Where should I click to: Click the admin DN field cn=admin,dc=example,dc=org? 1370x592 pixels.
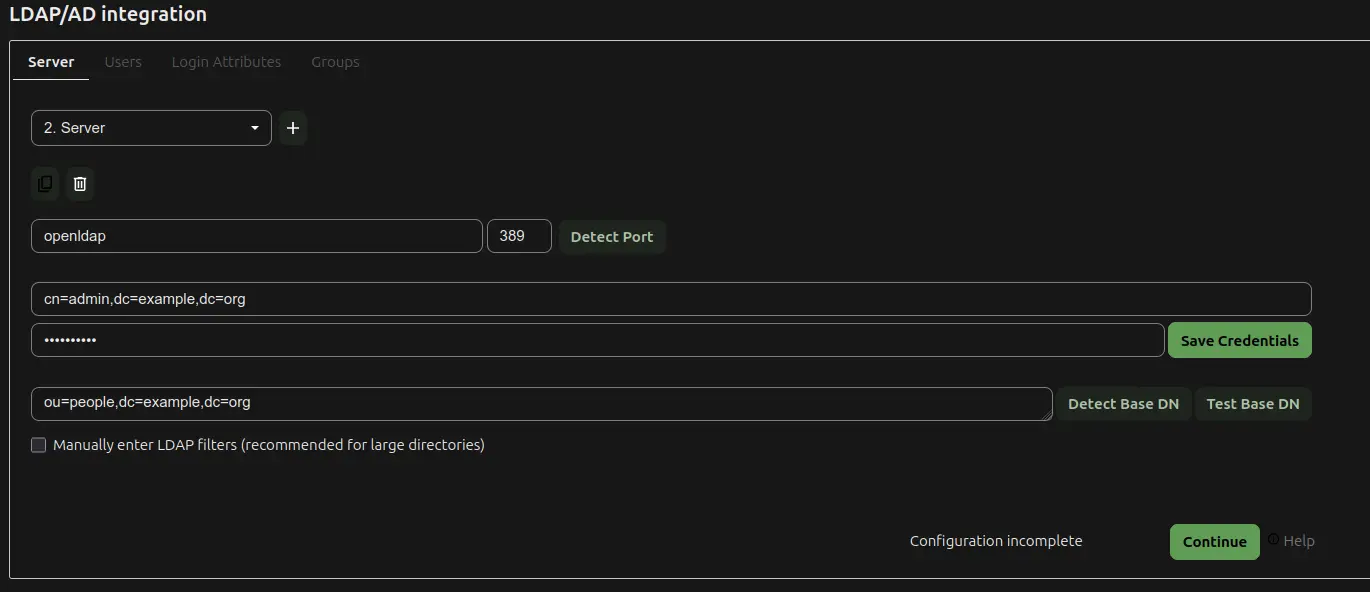pyautogui.click(x=670, y=298)
